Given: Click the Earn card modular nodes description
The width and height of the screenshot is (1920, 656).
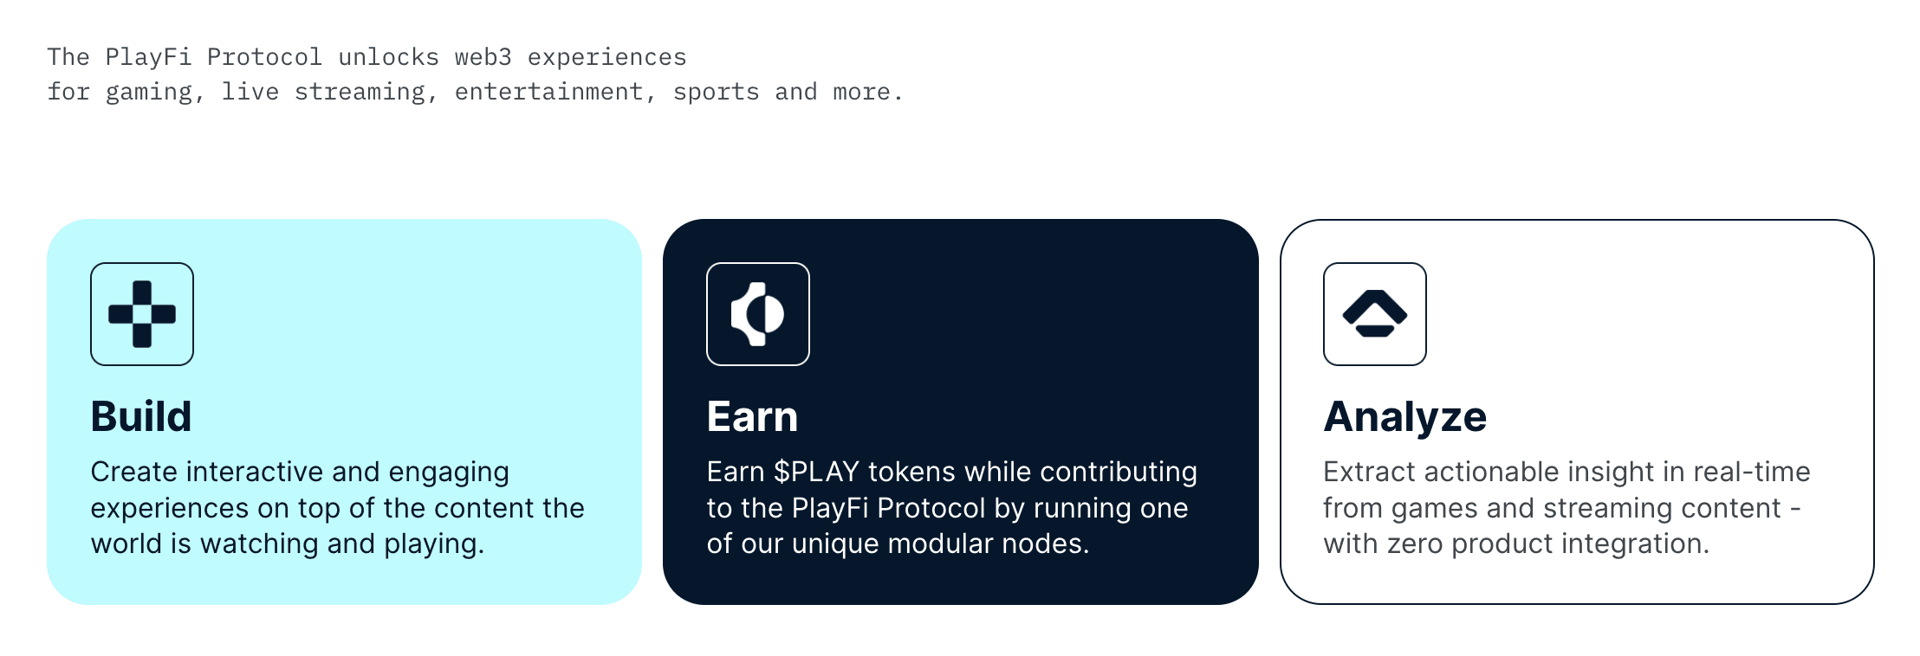Looking at the screenshot, I should (951, 507).
